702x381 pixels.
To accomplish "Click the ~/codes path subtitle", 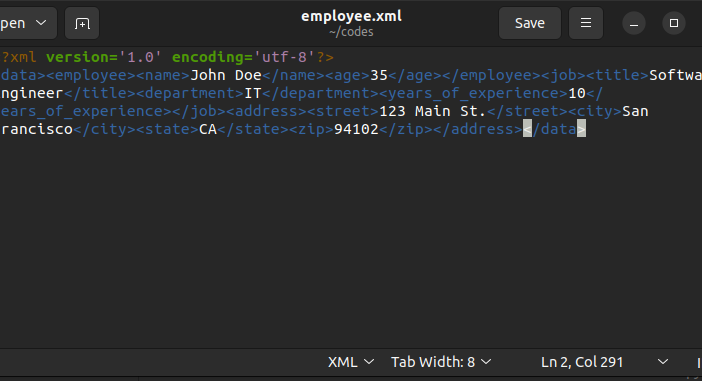I will [x=351, y=32].
